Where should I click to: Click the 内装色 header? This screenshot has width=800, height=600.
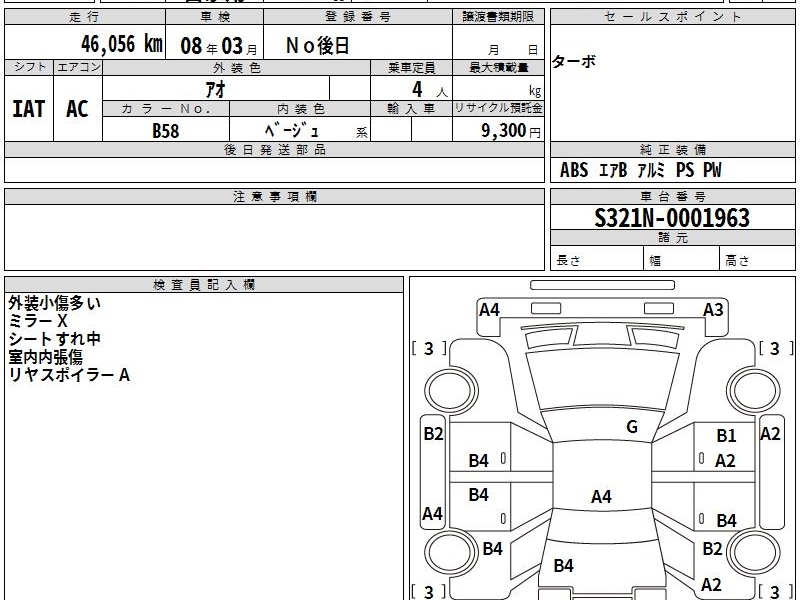pyautogui.click(x=300, y=109)
